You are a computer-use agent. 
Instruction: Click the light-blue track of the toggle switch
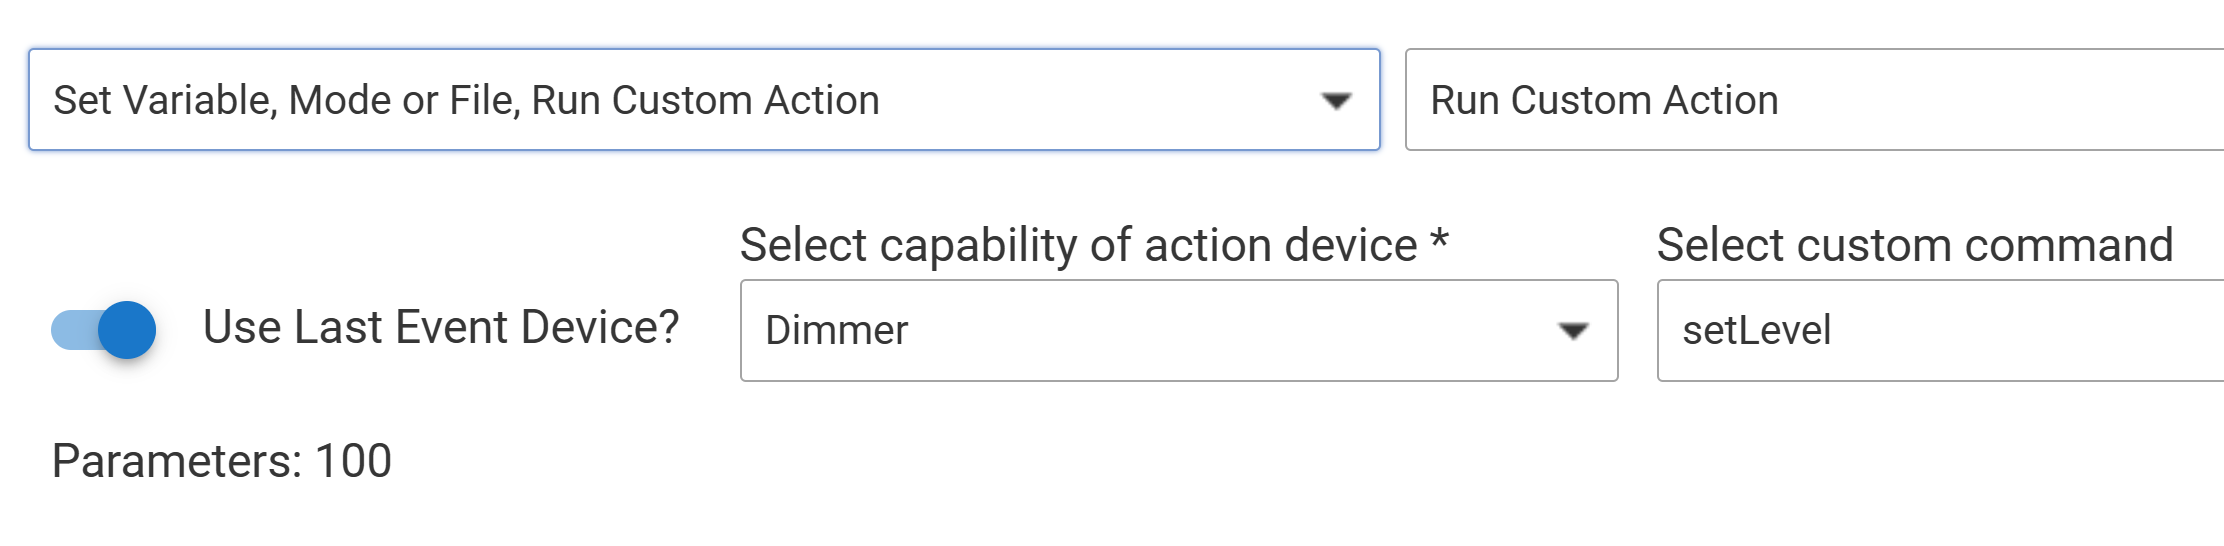click(70, 330)
